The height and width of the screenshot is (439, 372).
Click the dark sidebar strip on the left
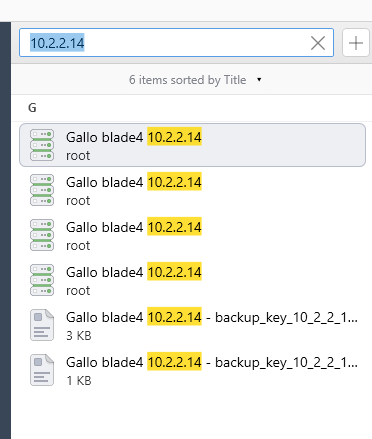point(5,230)
